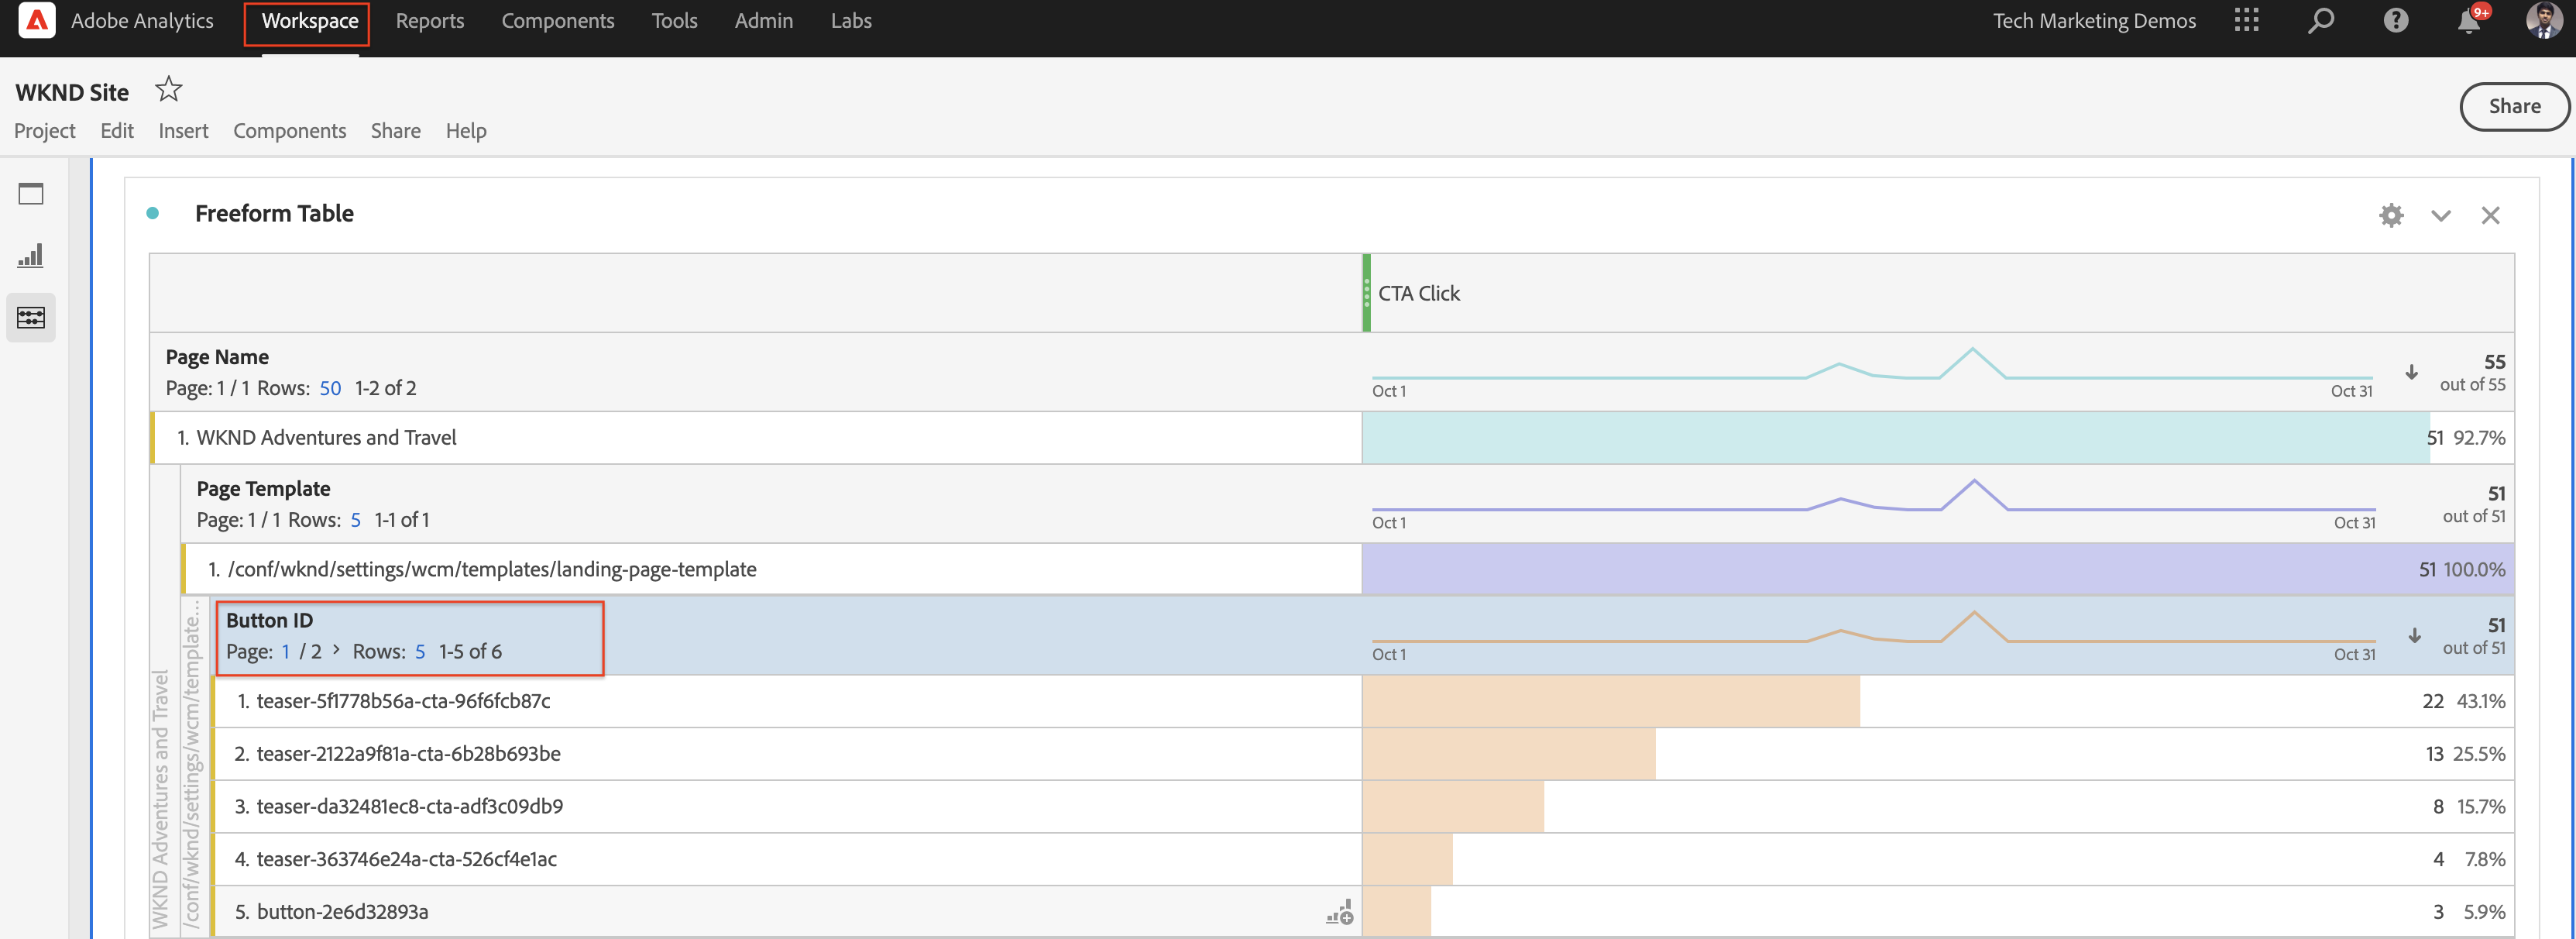
Task: Open the application switcher grid icon
Action: click(2246, 21)
